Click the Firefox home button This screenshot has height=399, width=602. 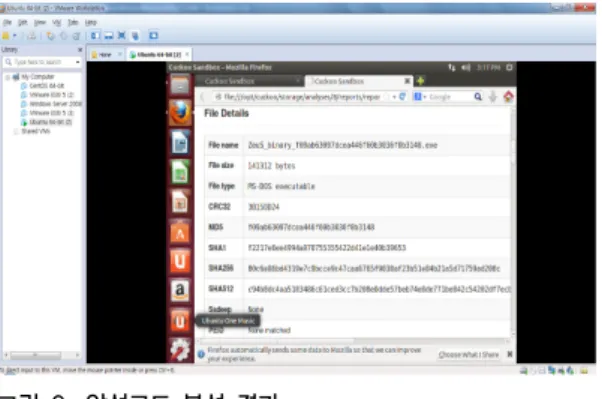(508, 97)
